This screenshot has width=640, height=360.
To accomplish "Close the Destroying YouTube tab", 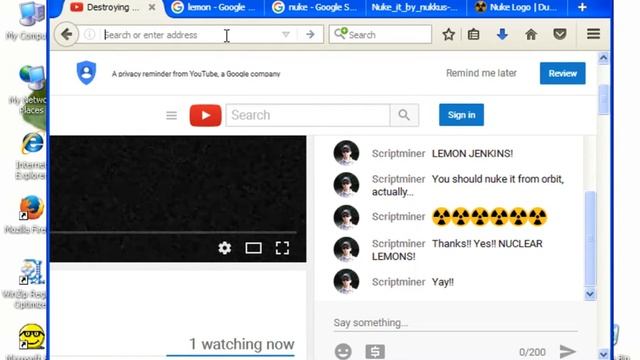I will point(152,7).
